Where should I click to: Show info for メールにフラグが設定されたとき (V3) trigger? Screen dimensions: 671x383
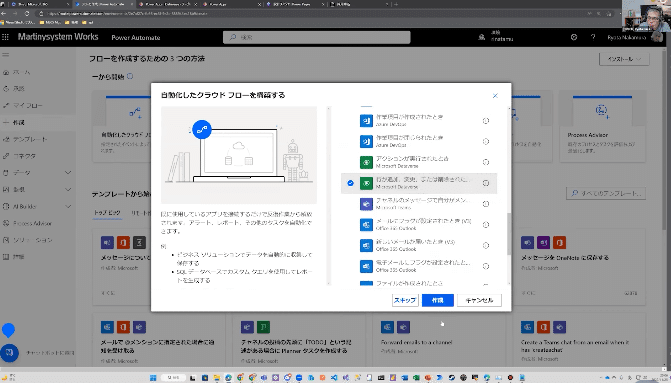(x=486, y=225)
